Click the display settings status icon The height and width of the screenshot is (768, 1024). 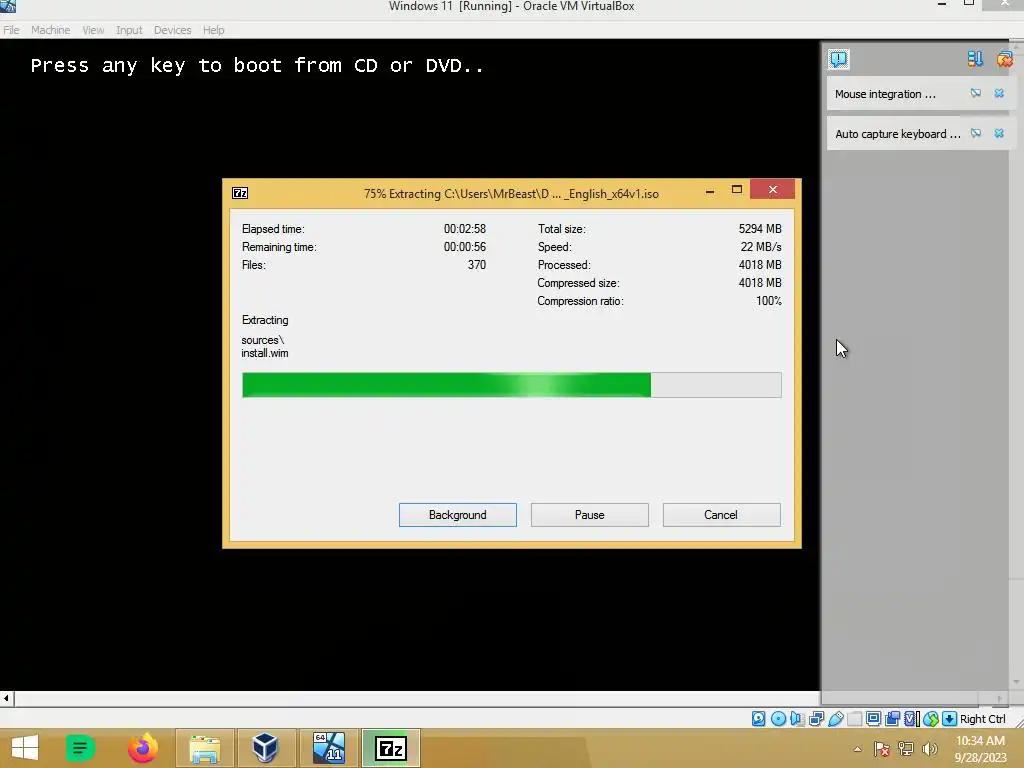(x=873, y=719)
